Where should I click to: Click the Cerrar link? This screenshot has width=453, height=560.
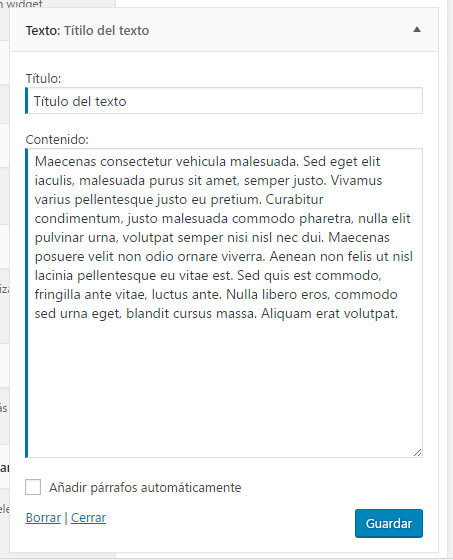coord(88,518)
